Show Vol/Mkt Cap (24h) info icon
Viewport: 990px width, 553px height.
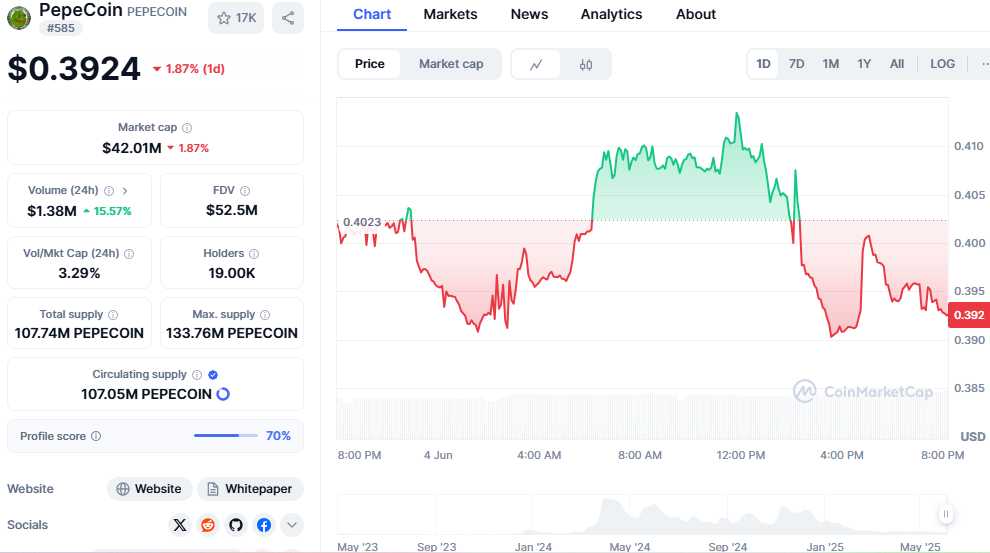pos(129,254)
